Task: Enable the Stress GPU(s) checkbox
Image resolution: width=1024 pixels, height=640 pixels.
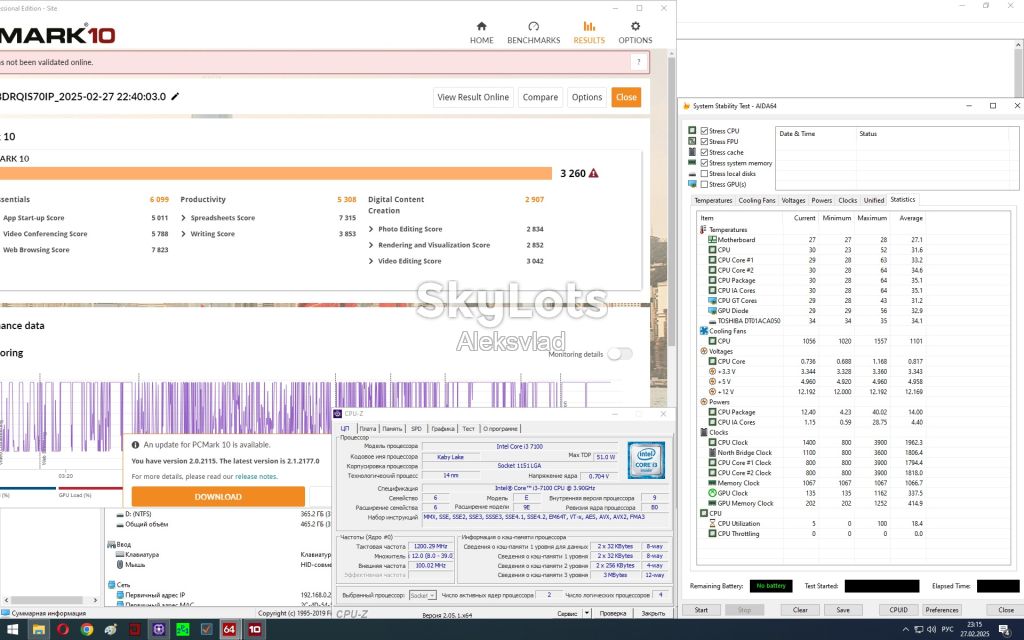Action: (x=704, y=184)
